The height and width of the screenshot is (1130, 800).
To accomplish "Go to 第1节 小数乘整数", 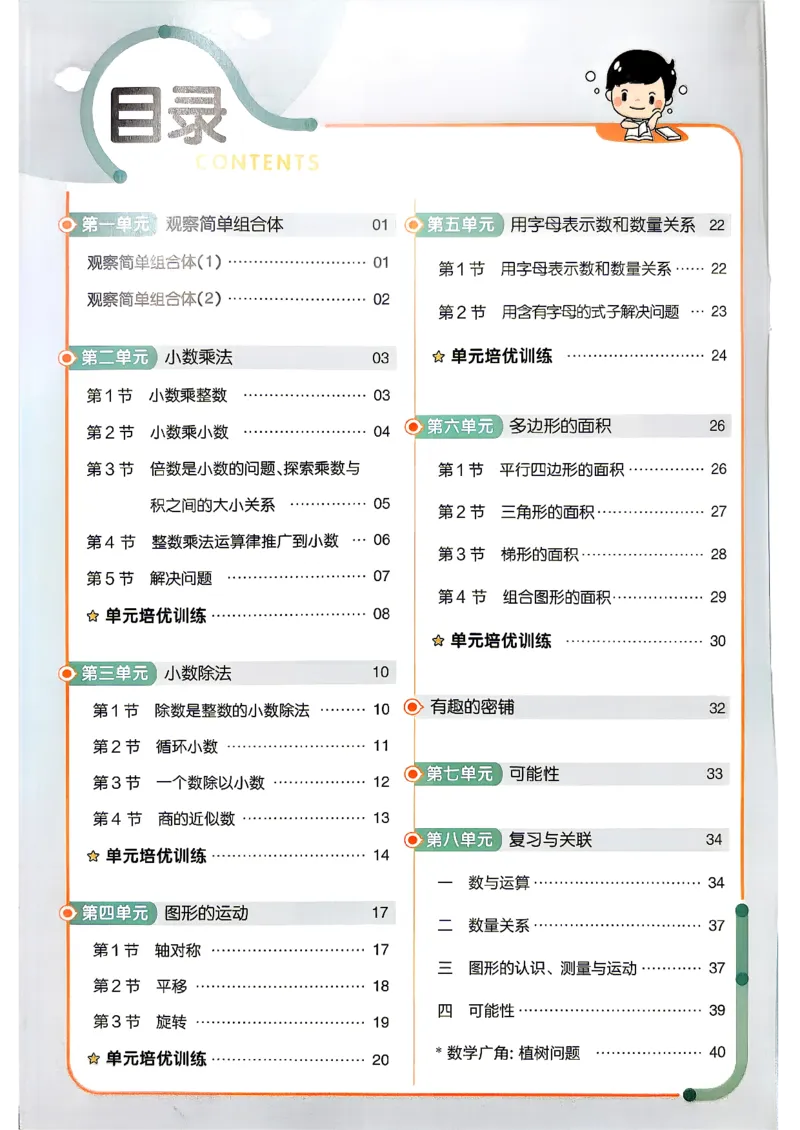I will click(x=238, y=396).
